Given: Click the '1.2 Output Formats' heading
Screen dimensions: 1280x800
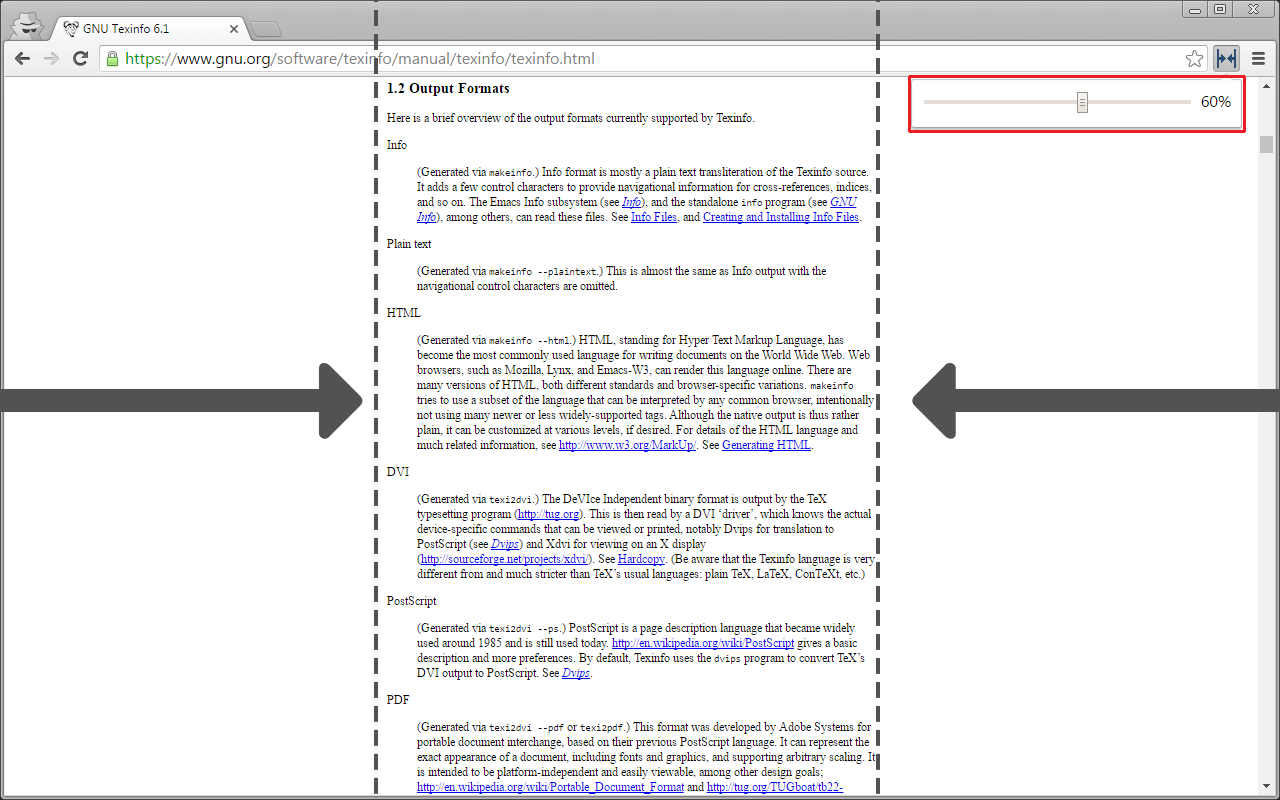Looking at the screenshot, I should click(448, 89).
